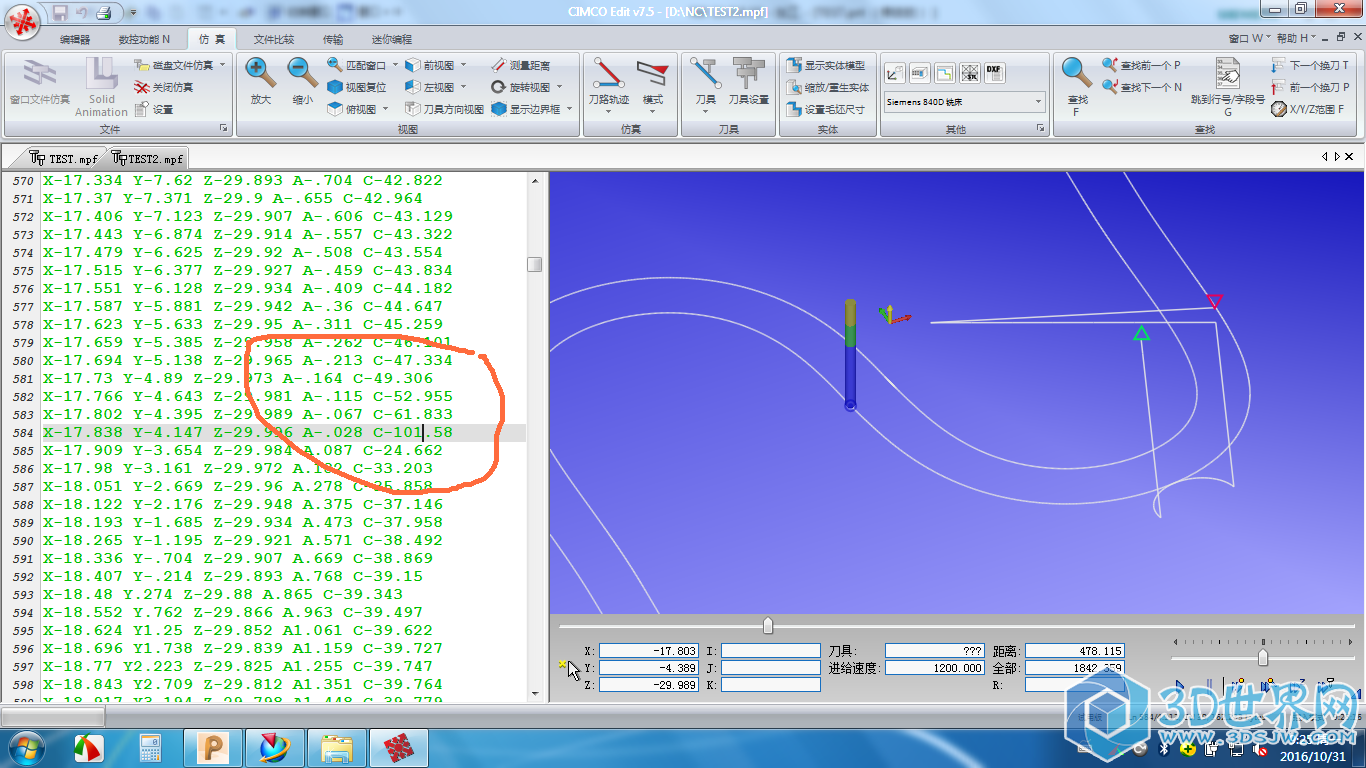Click the 进给速度 field showing 1200.000

(935, 668)
